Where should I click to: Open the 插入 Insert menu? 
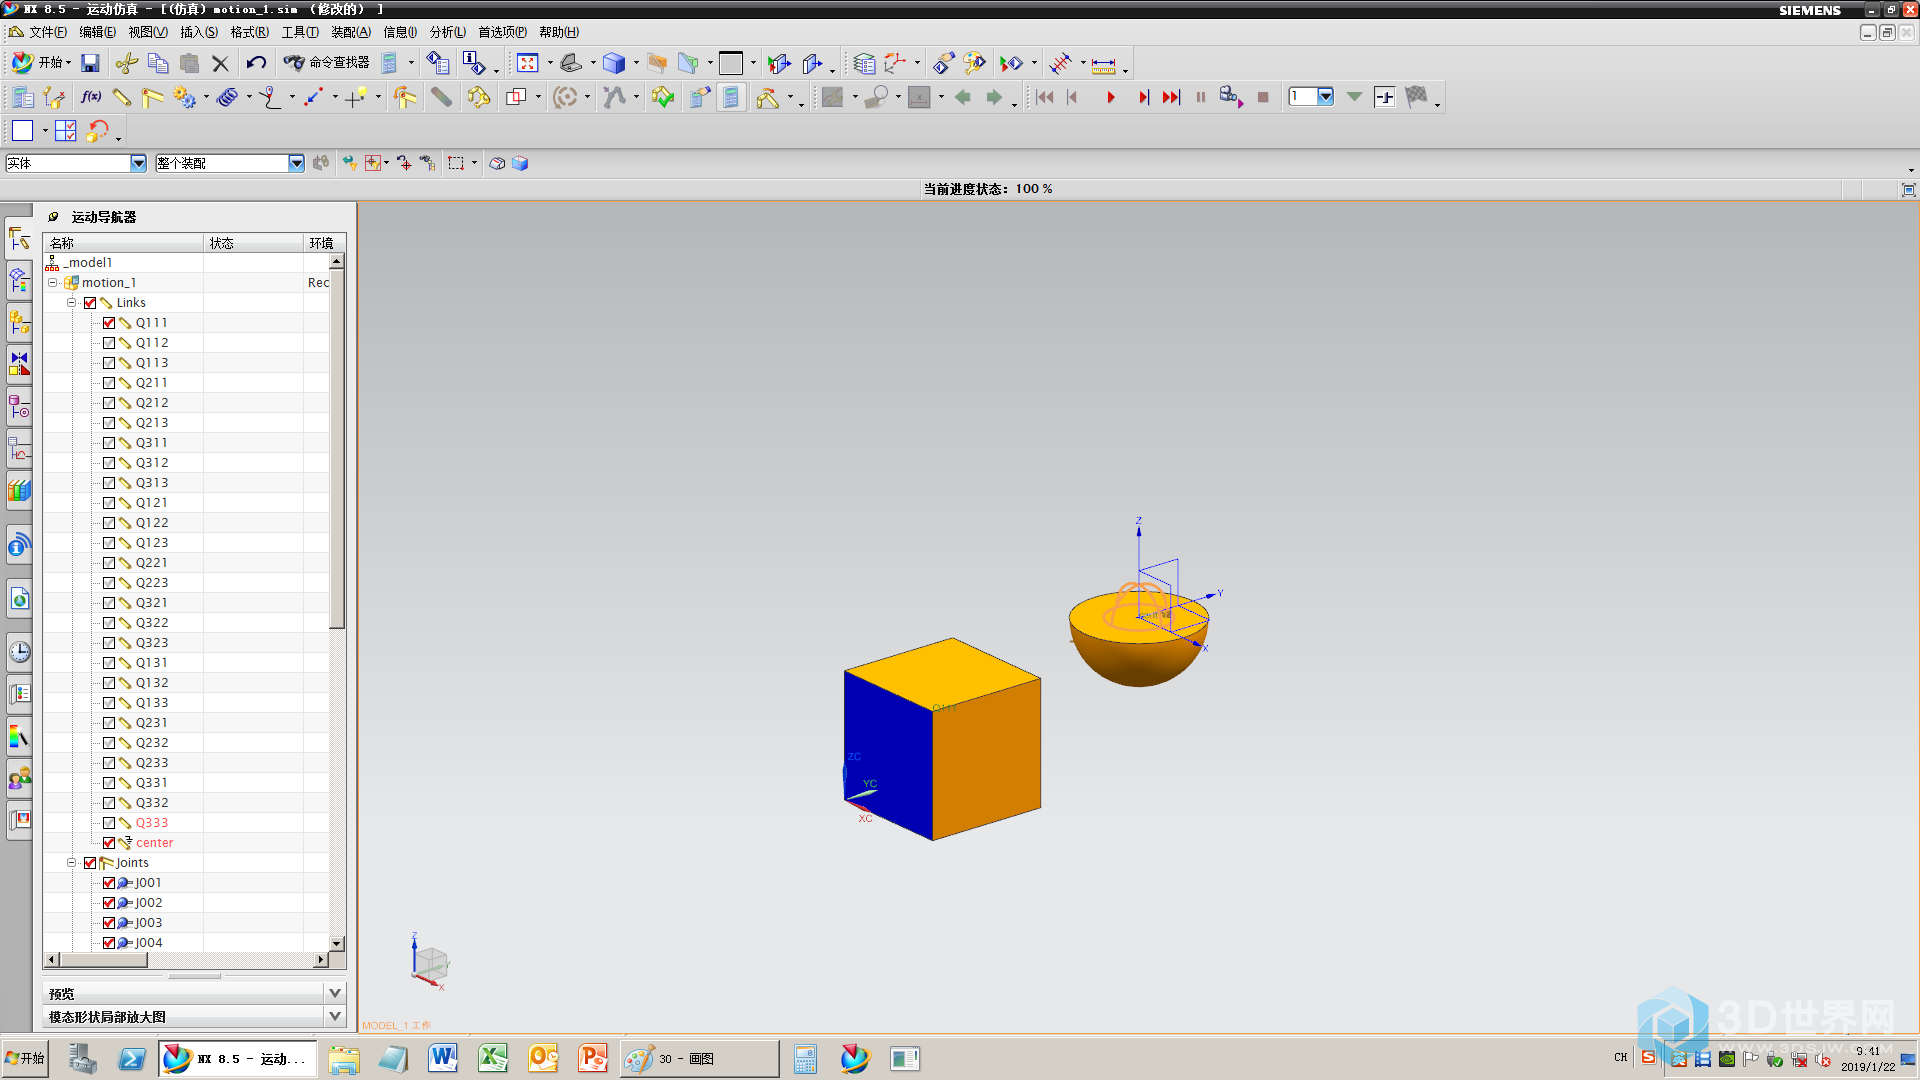point(199,32)
